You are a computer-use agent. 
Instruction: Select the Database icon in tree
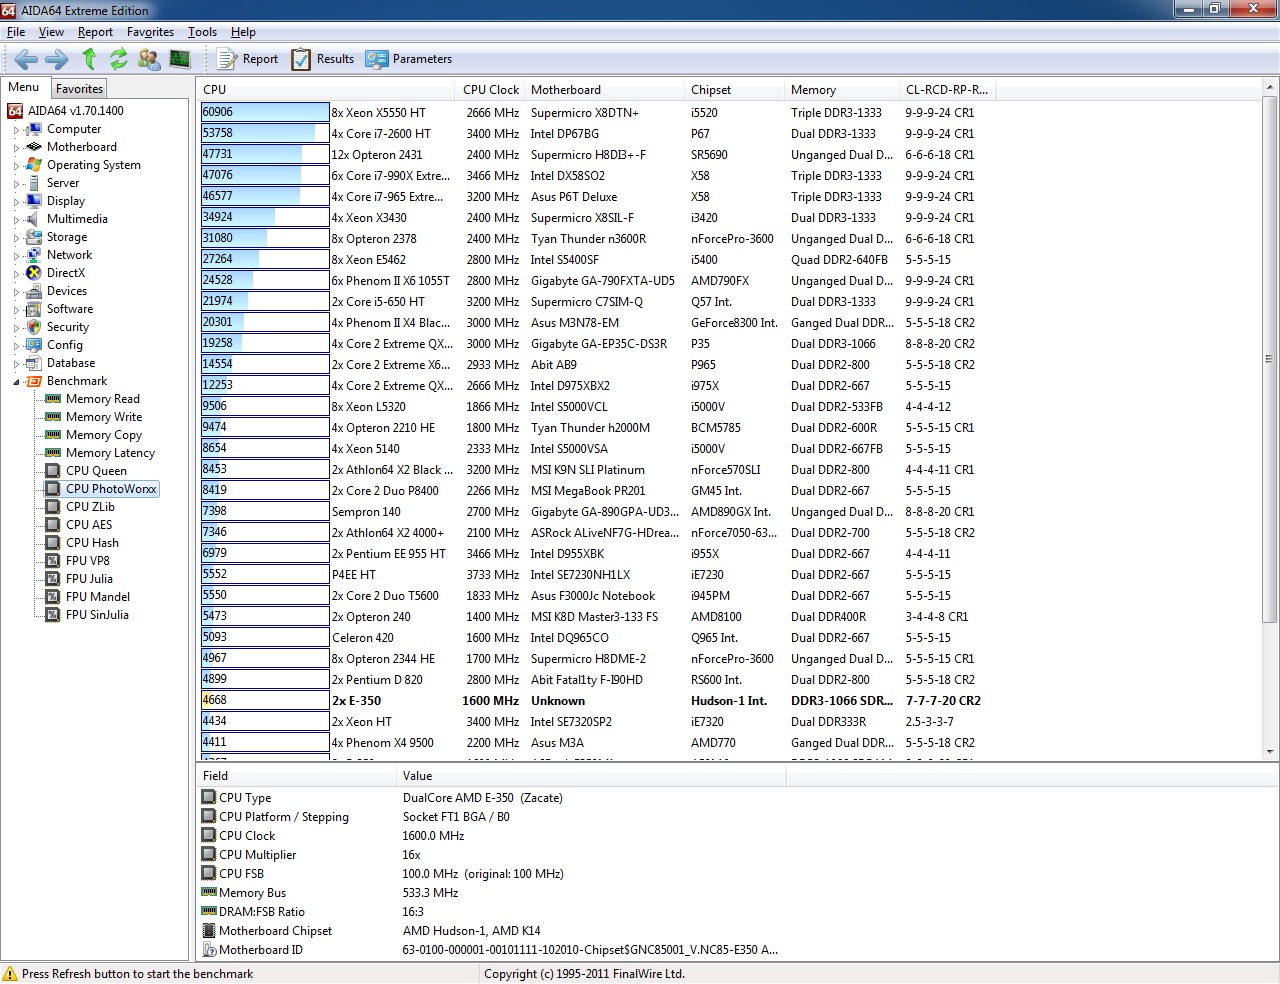pos(34,363)
